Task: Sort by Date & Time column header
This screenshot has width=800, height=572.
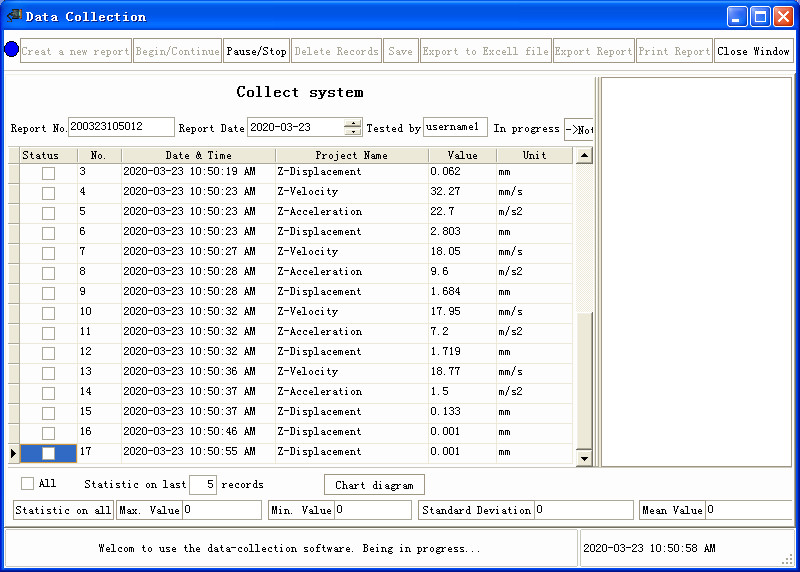Action: coord(198,155)
